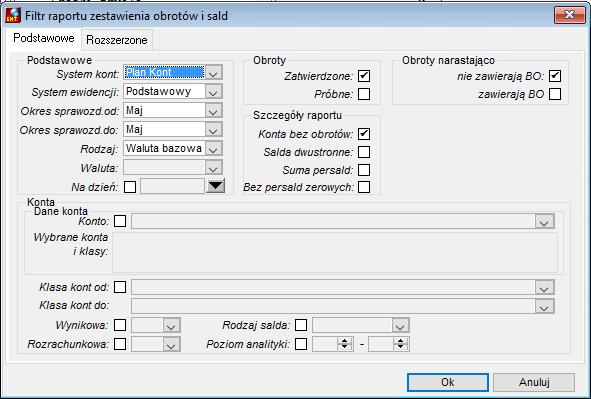Check the Salda dwustronne option
The image size is (591, 399).
(364, 152)
